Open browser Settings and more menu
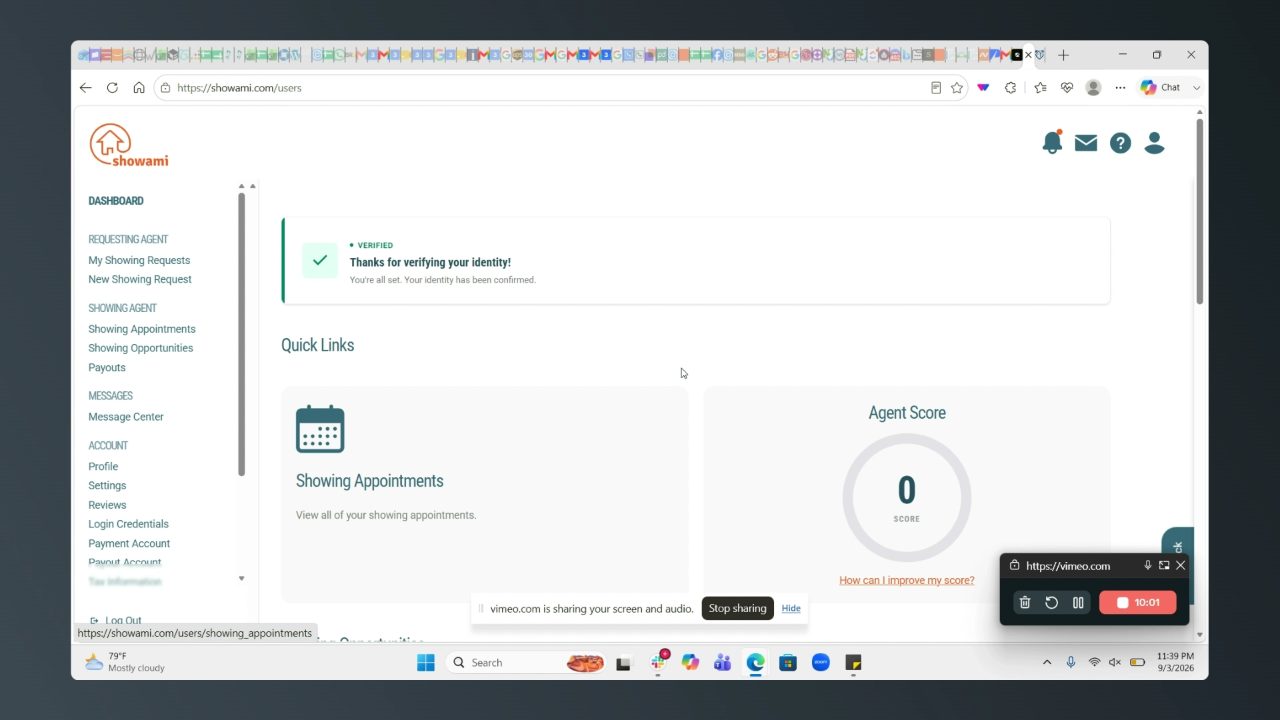The height and width of the screenshot is (720, 1280). point(1120,88)
